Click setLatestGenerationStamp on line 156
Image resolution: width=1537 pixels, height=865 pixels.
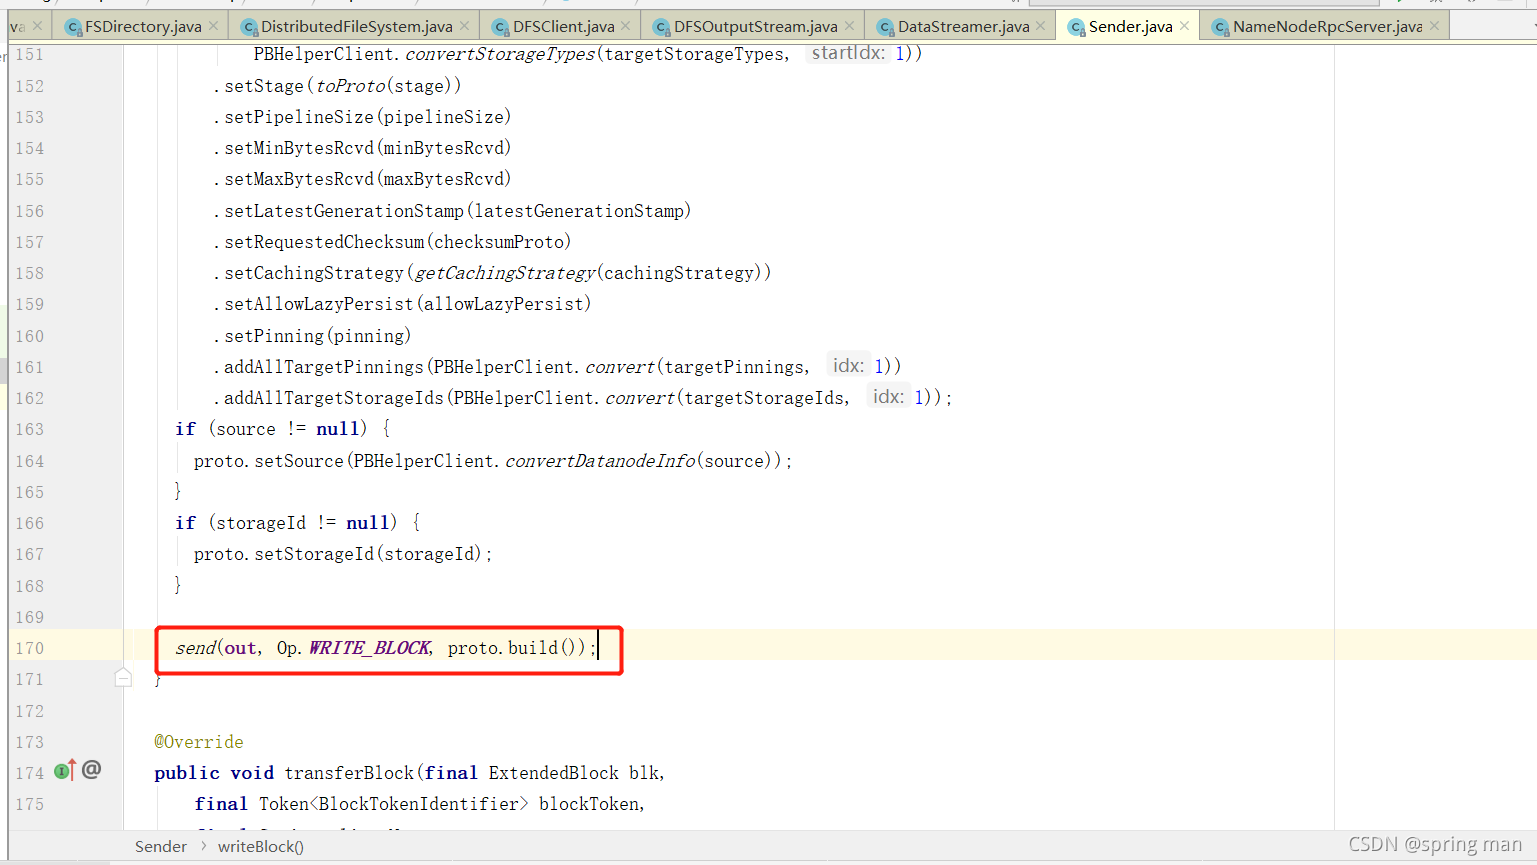[344, 211]
